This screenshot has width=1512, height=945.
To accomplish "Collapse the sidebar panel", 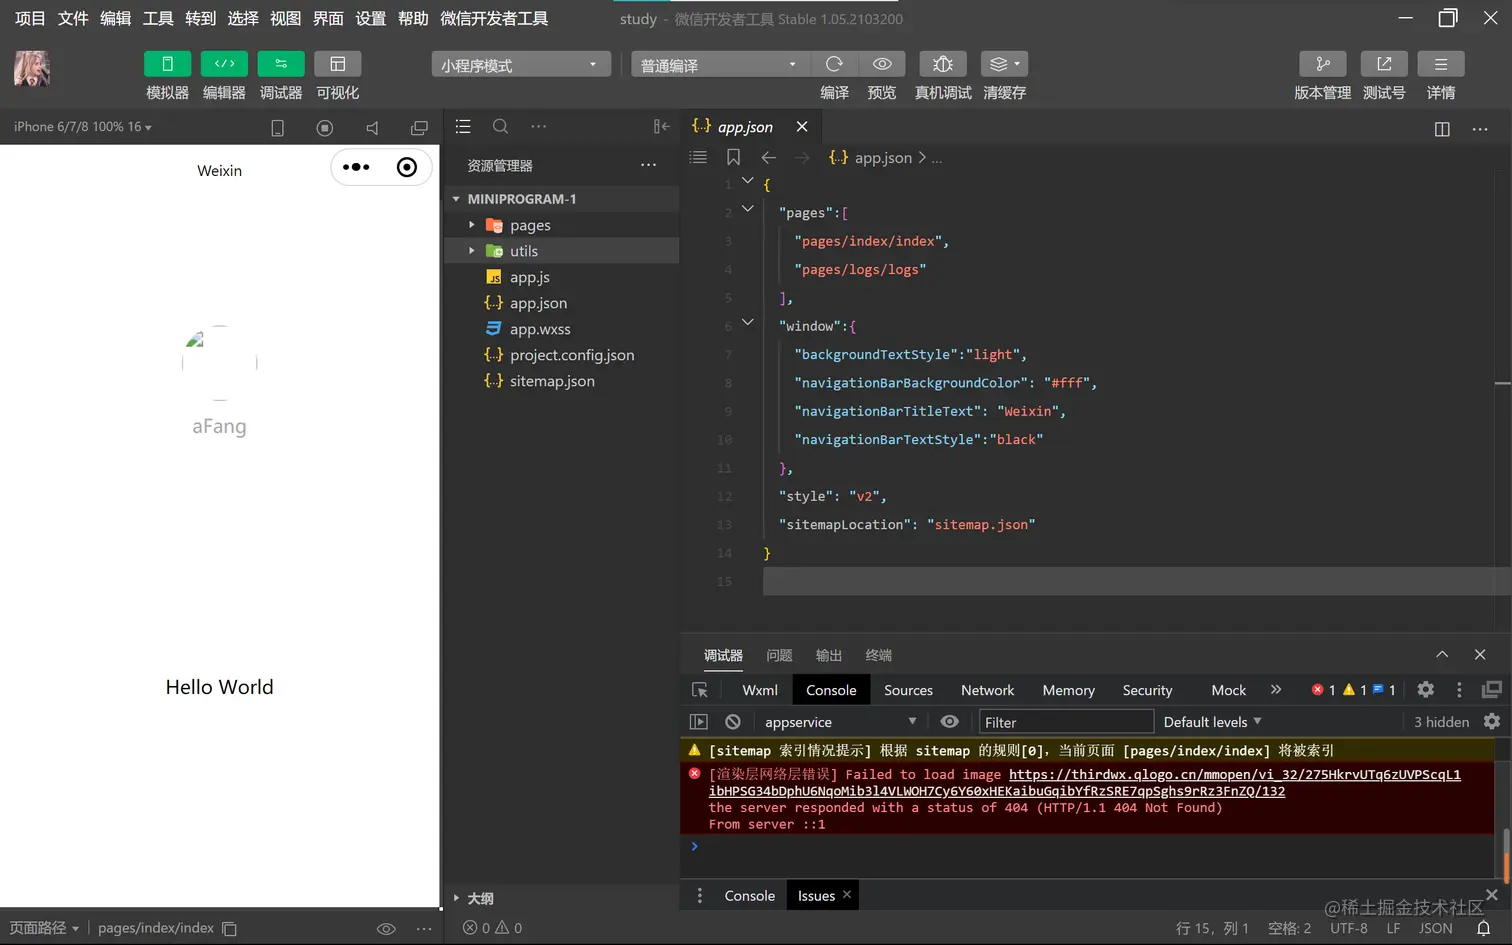I will [662, 127].
